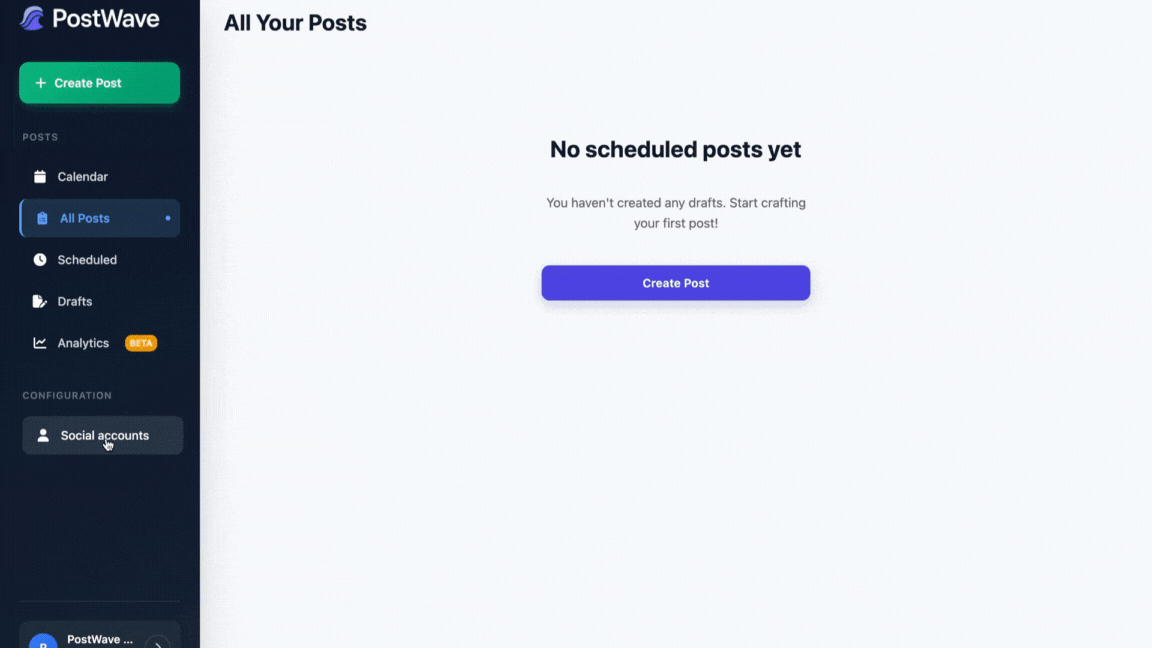Go to the Scheduled posts page

pos(87,260)
